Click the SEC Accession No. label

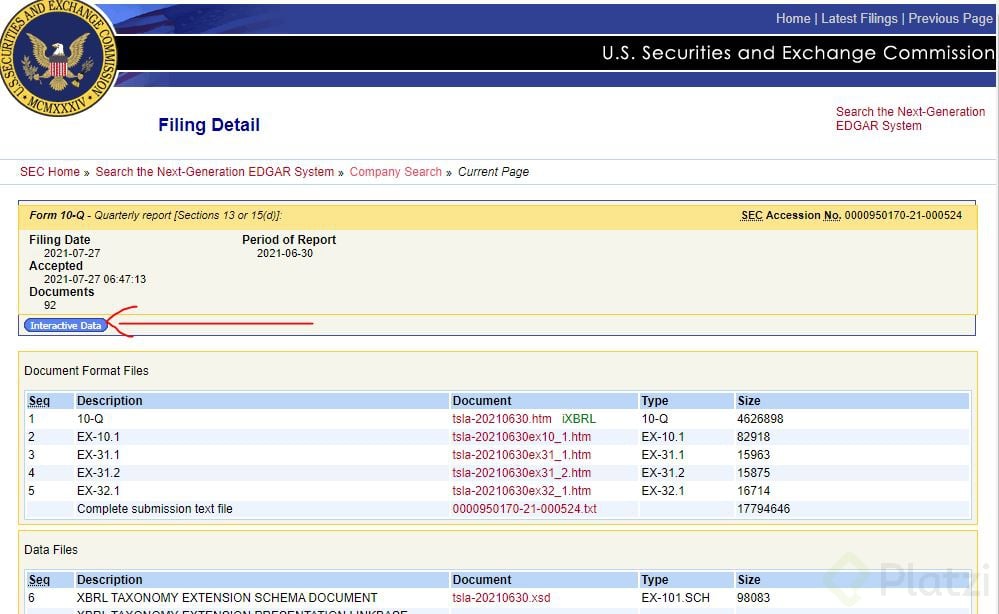[790, 215]
